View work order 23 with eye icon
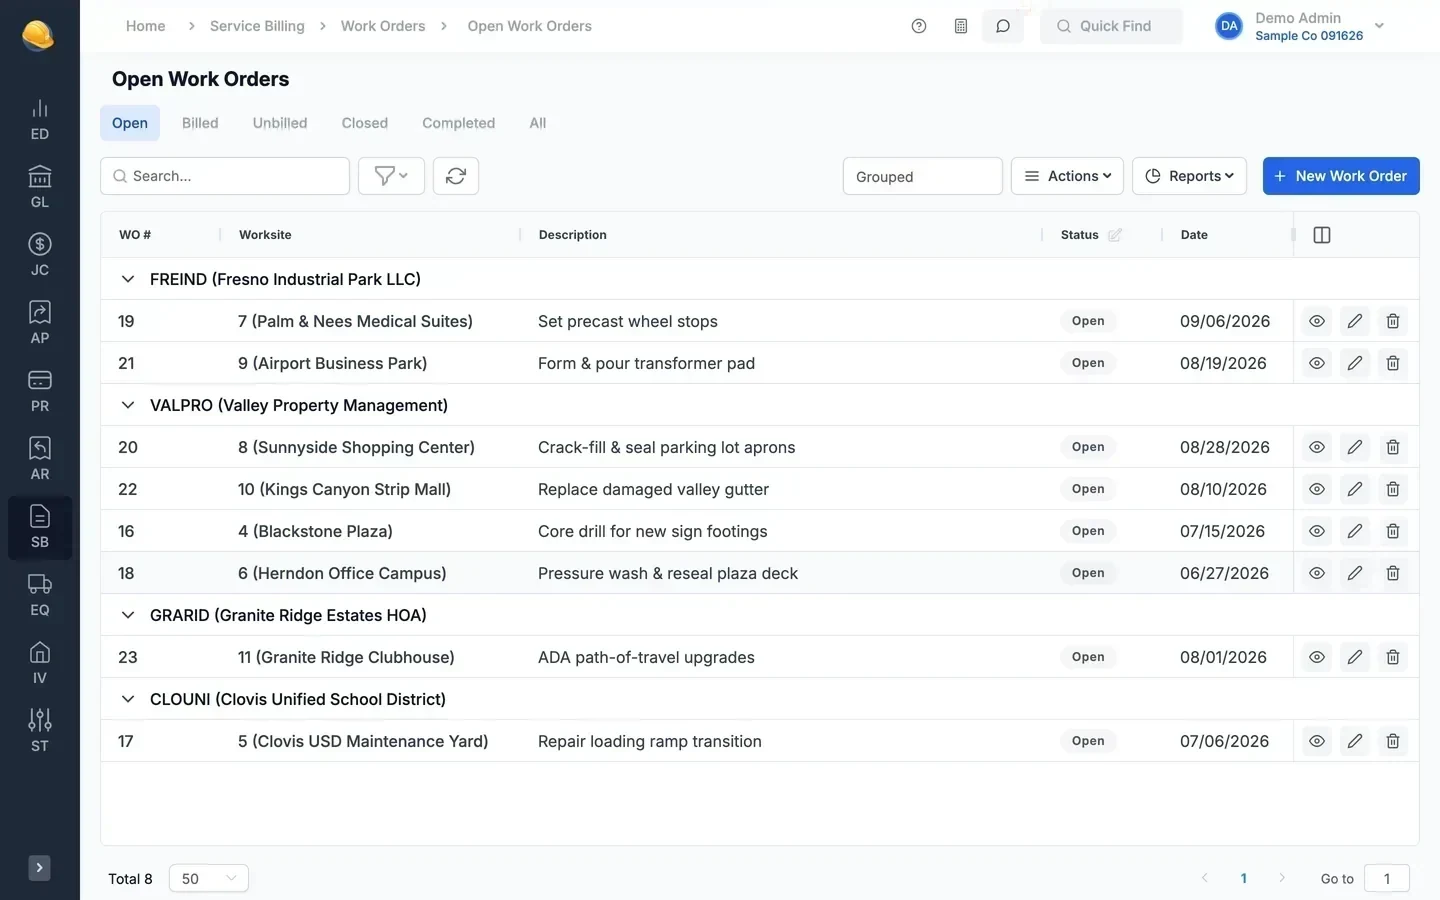The image size is (1440, 900). pyautogui.click(x=1317, y=657)
